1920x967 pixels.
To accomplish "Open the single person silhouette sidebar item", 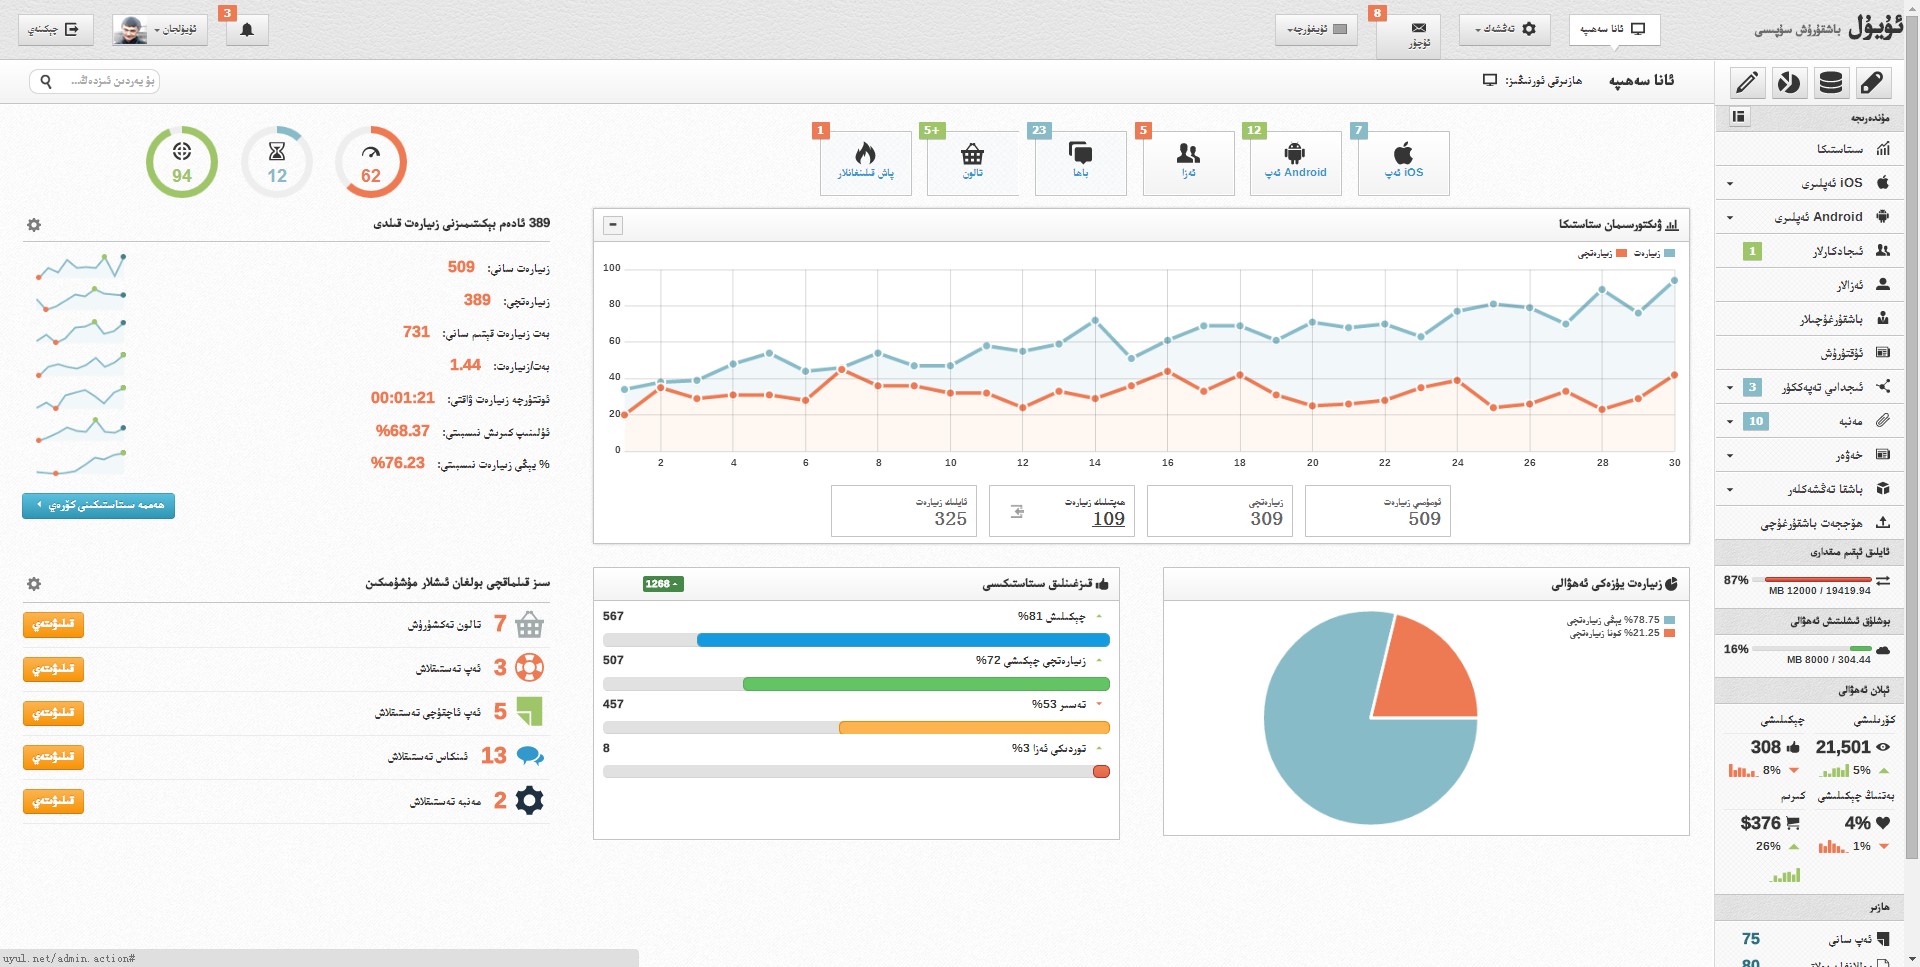I will pyautogui.click(x=1811, y=285).
